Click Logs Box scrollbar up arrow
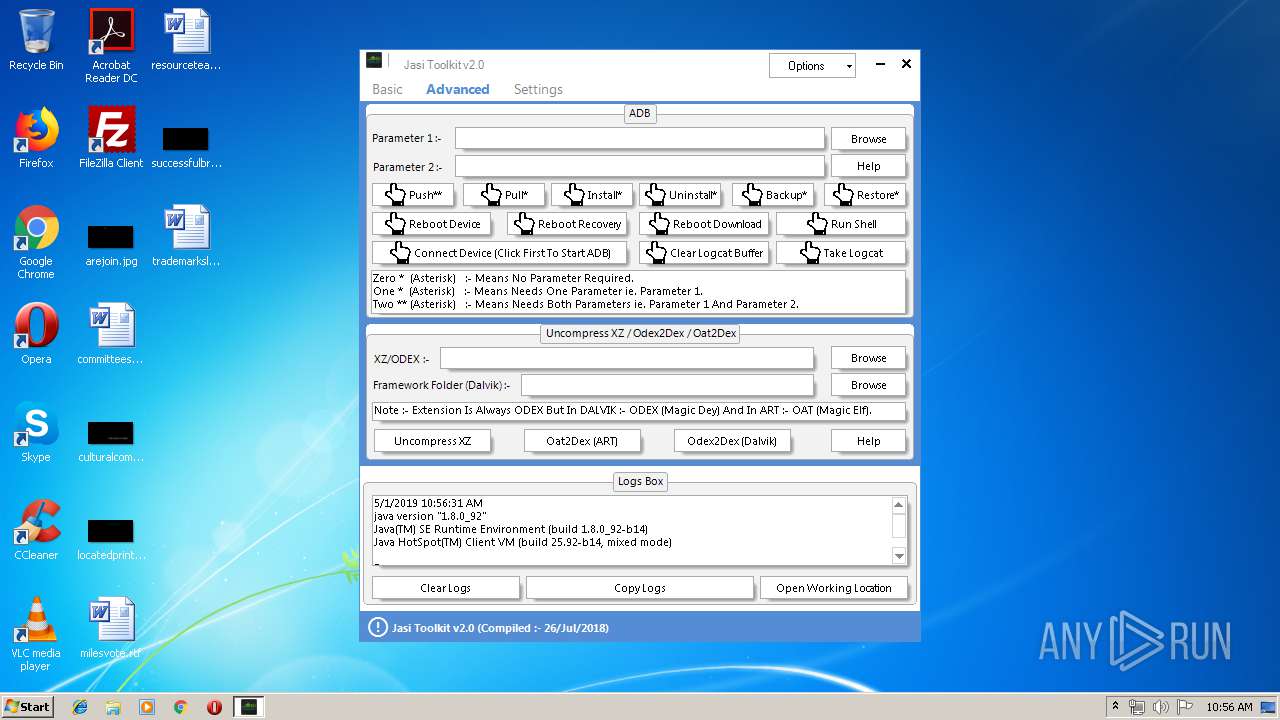Screen dimensions: 1280x720 (x=898, y=504)
